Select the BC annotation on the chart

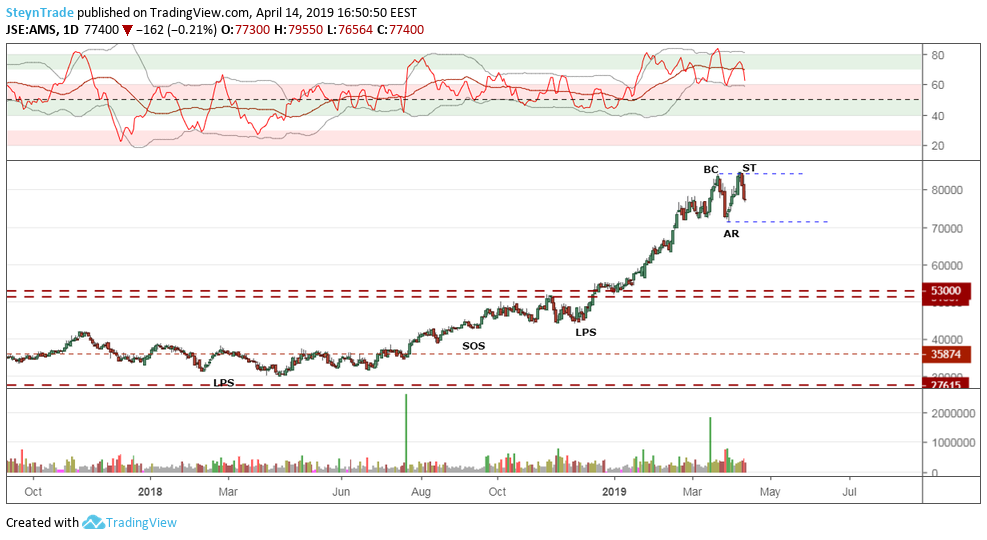point(711,169)
